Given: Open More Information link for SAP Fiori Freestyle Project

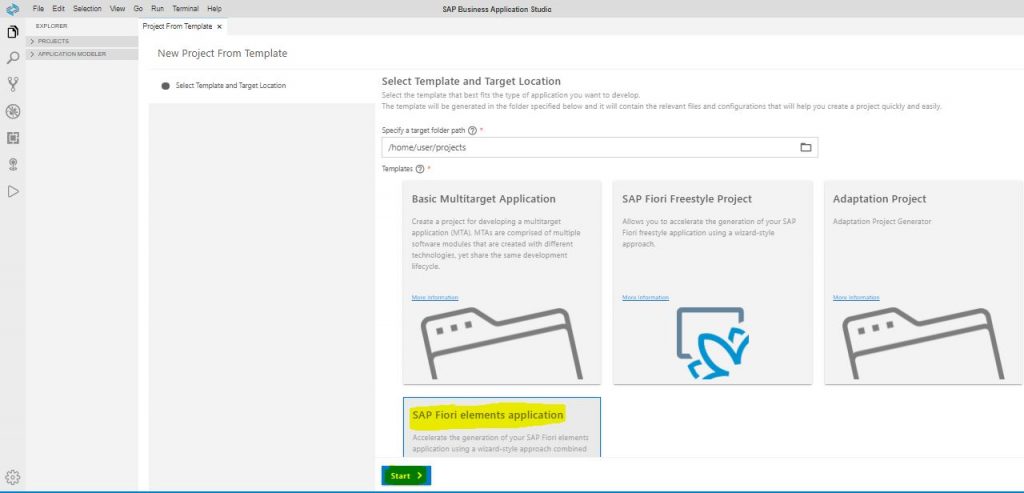Looking at the screenshot, I should (x=645, y=298).
